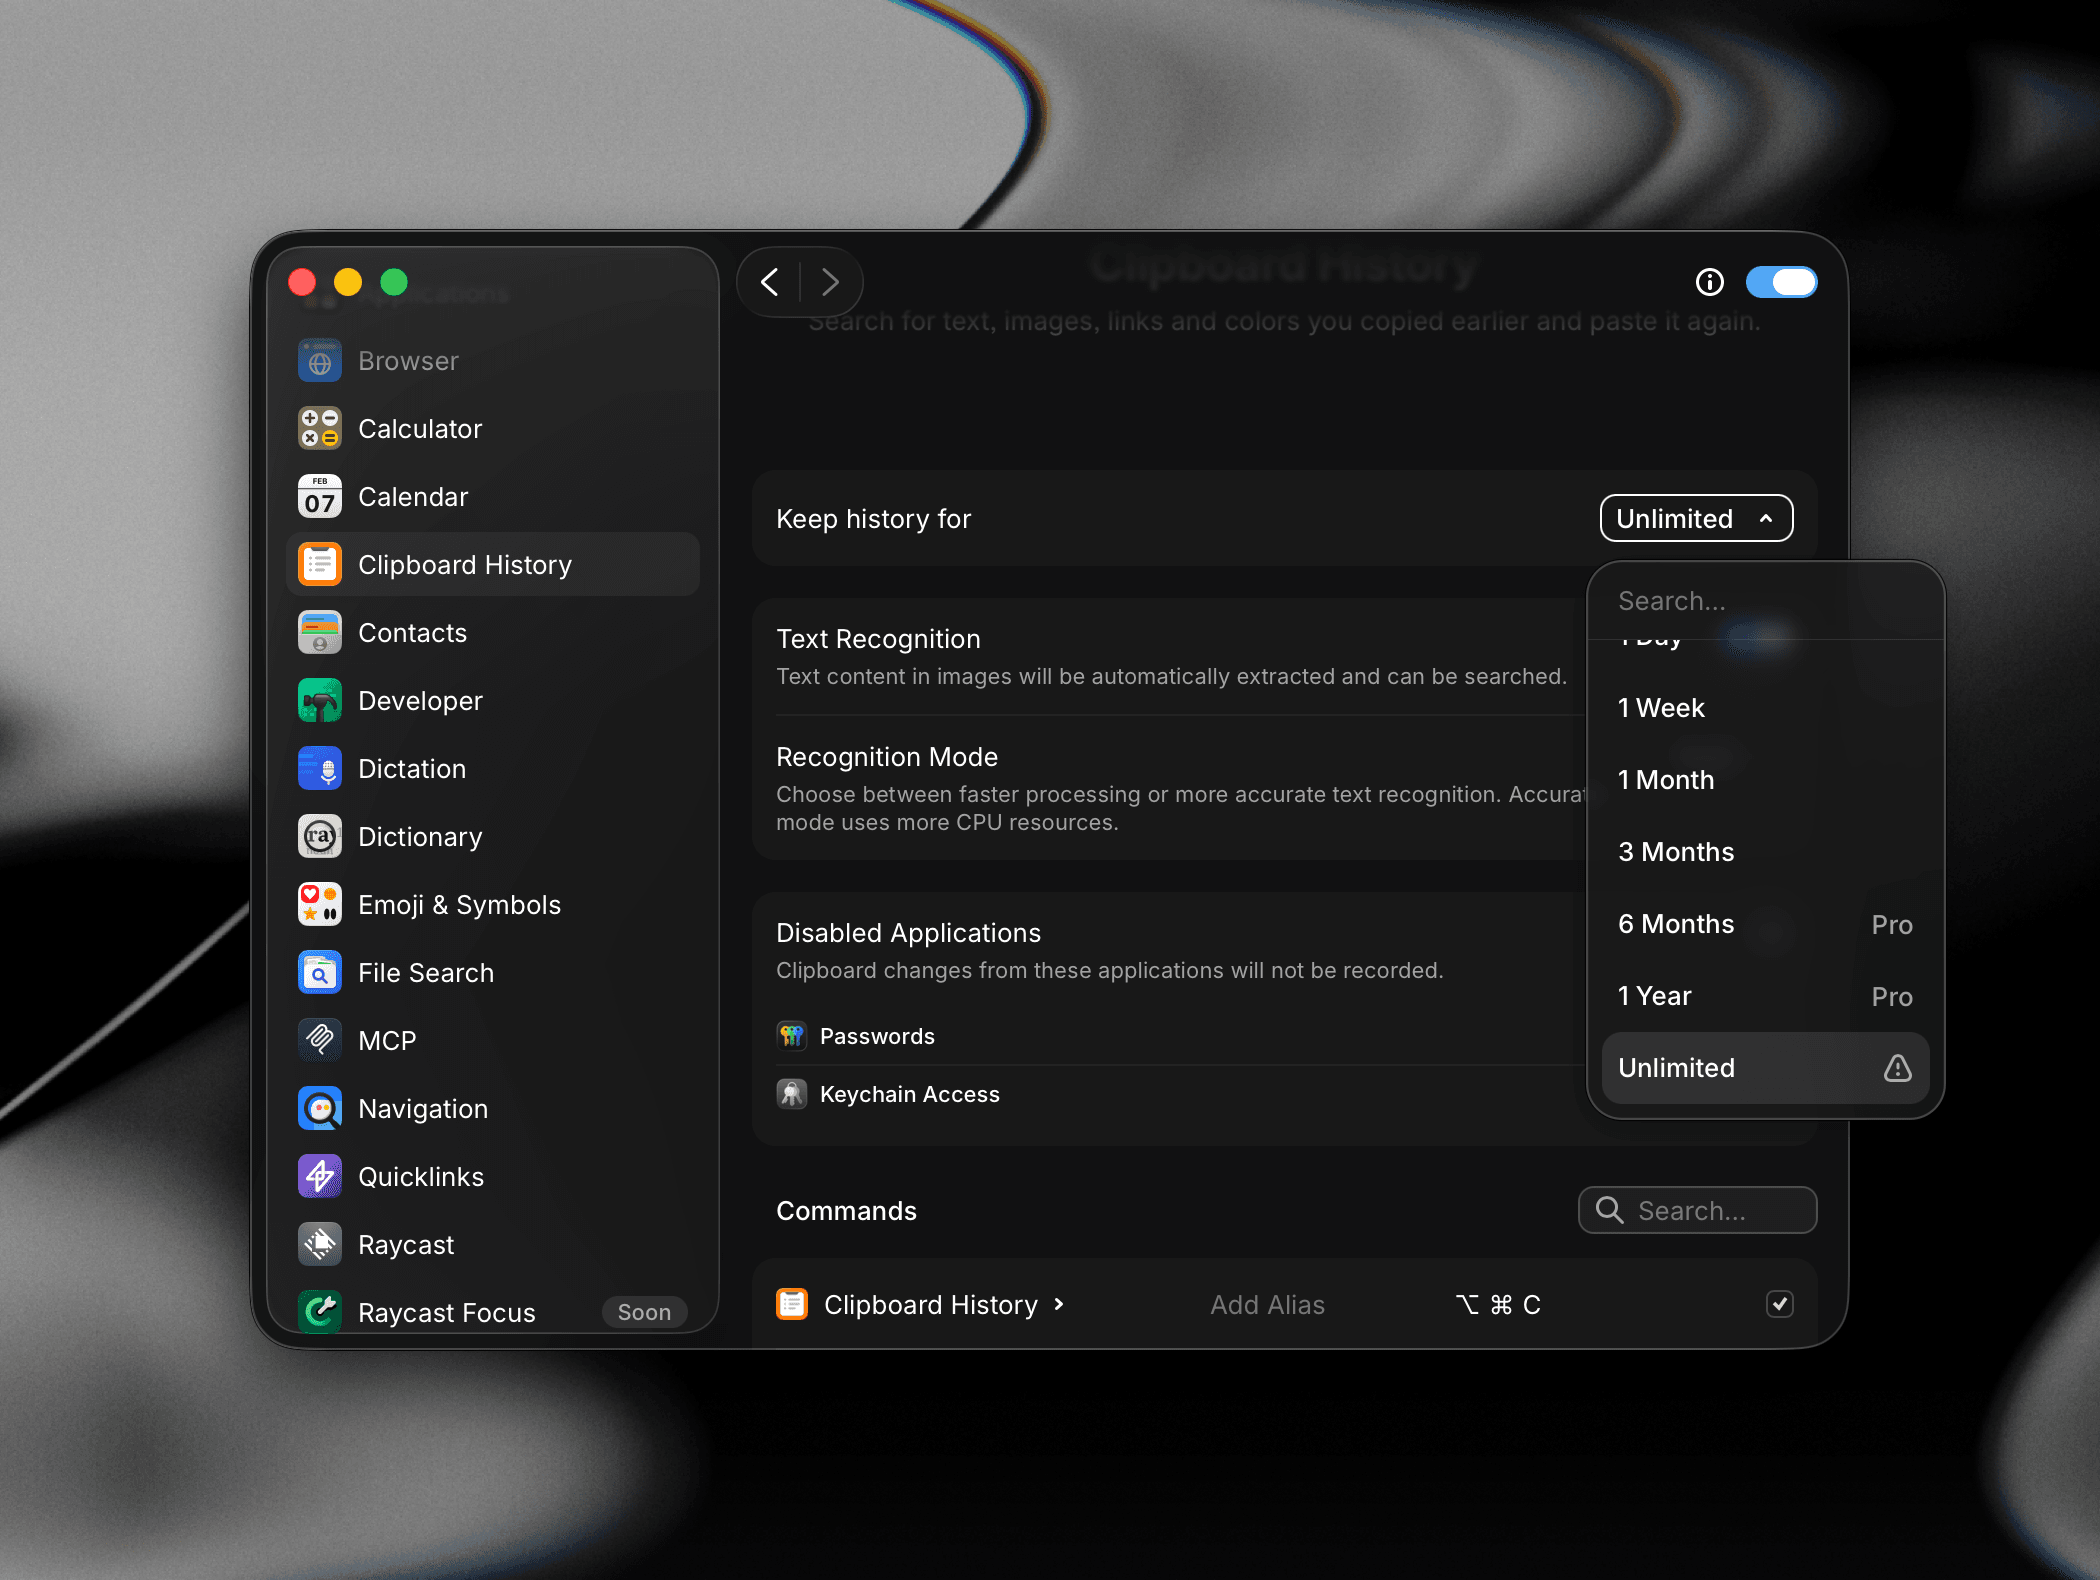Select the Calculator icon in sidebar

pyautogui.click(x=320, y=429)
